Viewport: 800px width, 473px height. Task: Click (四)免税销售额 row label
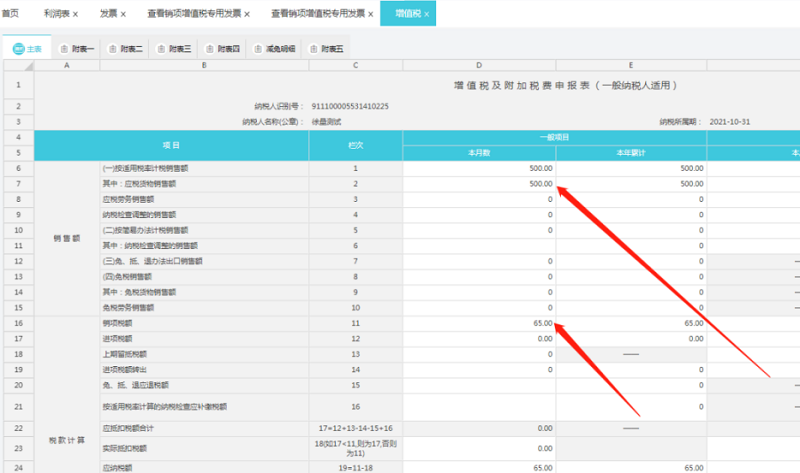point(127,277)
